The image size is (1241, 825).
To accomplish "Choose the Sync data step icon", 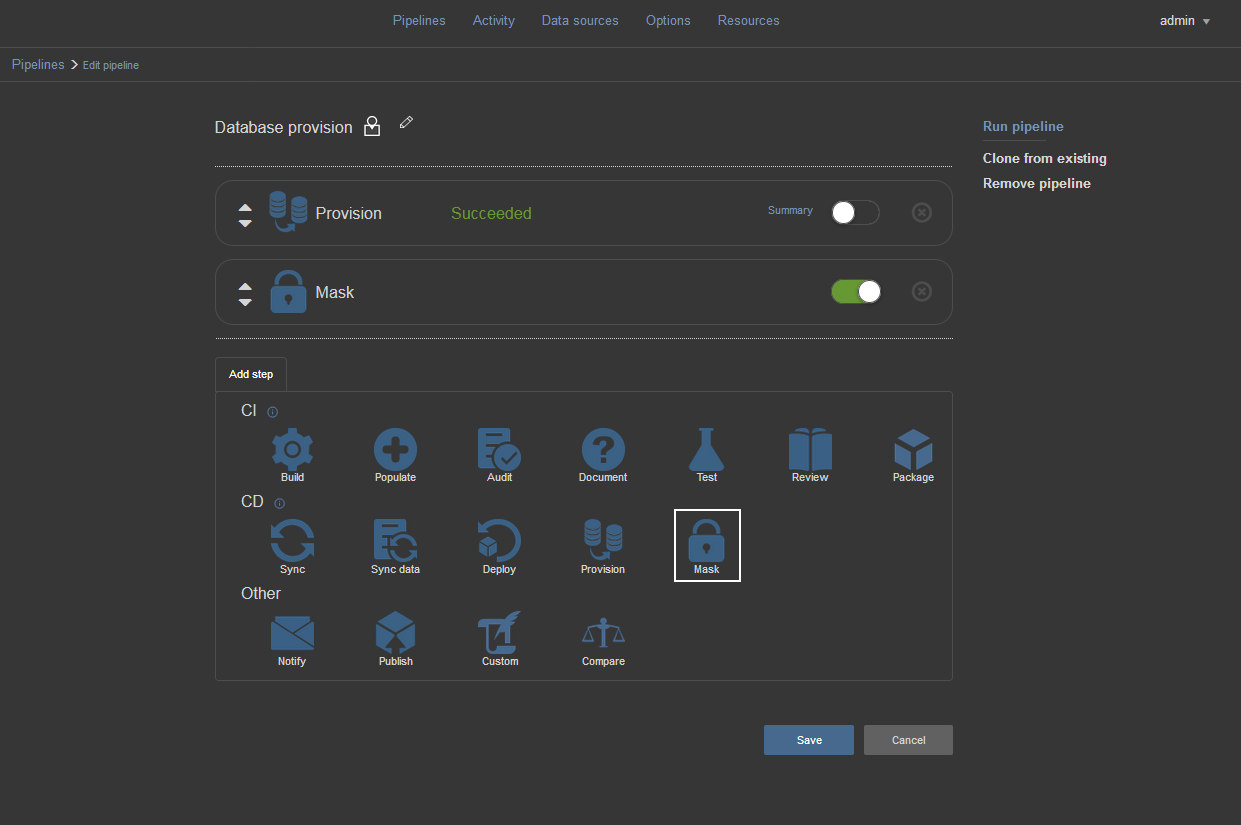I will pyautogui.click(x=395, y=542).
